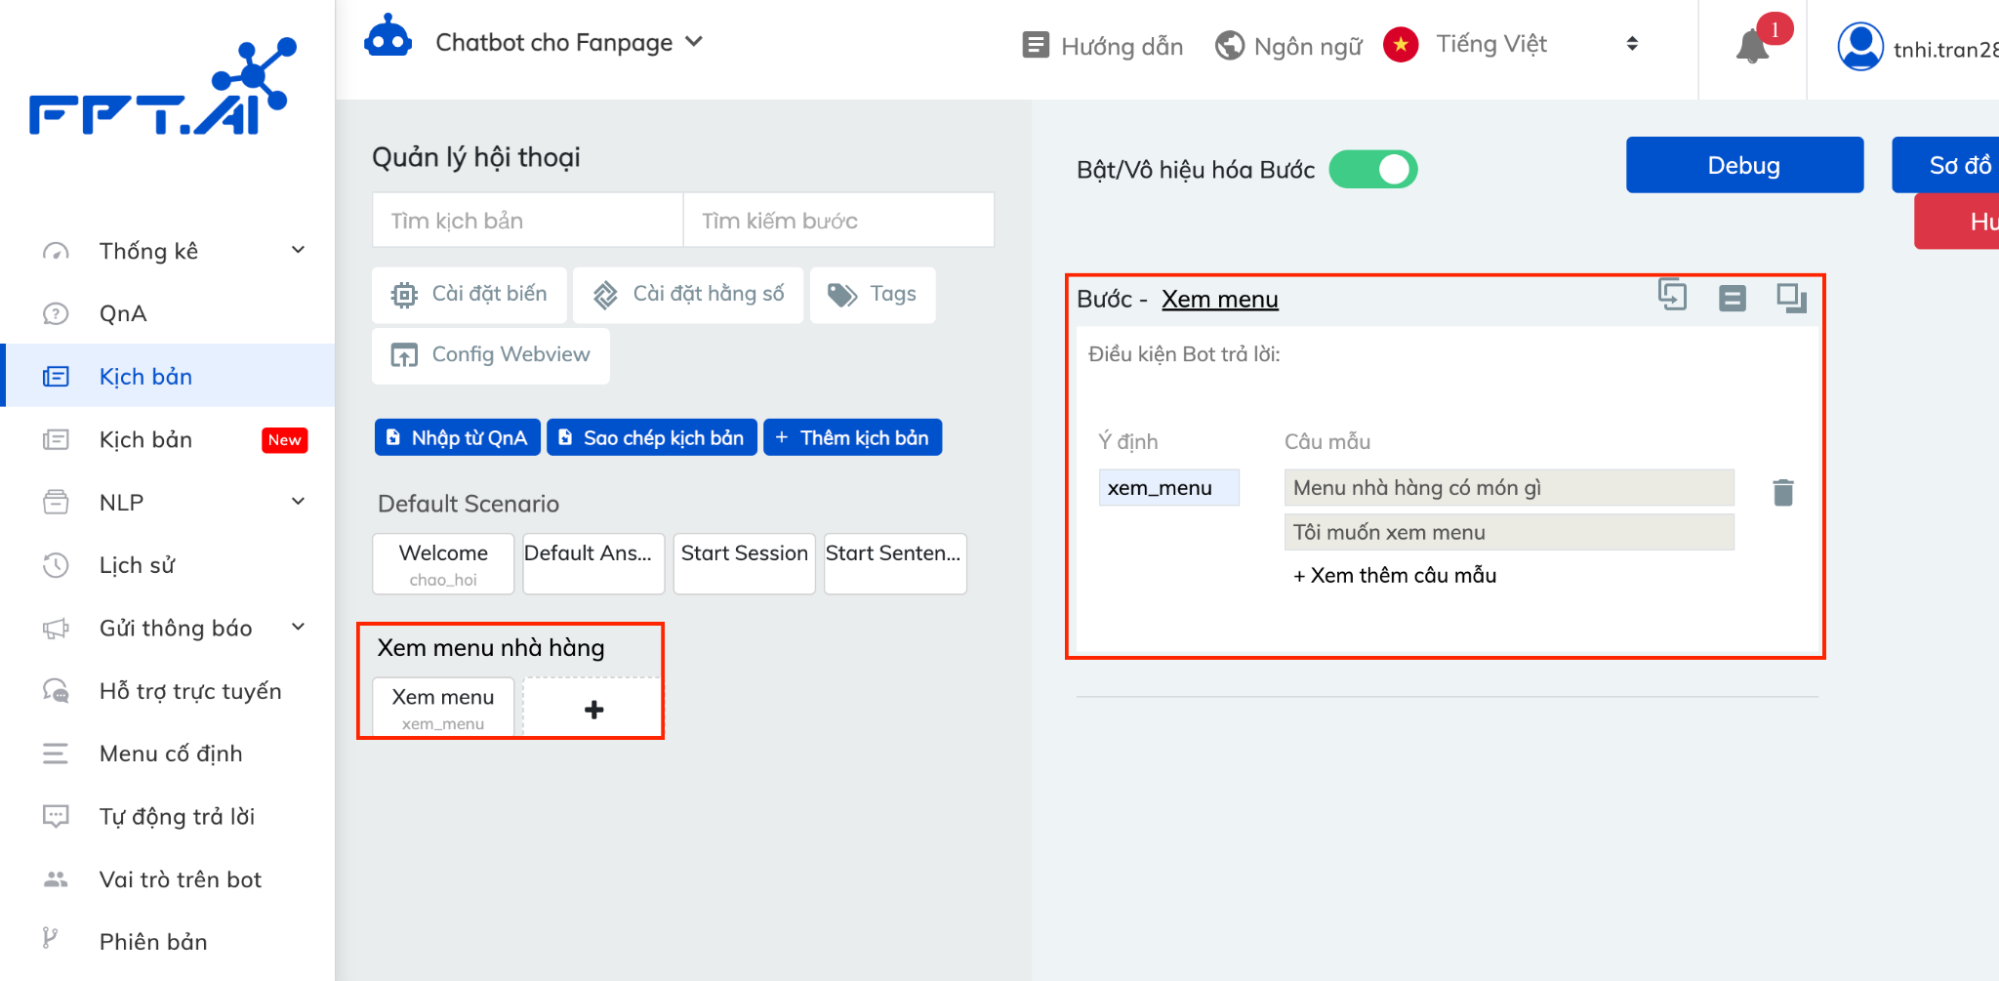Click Xem thêm câu mẫu link
This screenshot has width=1999, height=981.
(x=1394, y=575)
